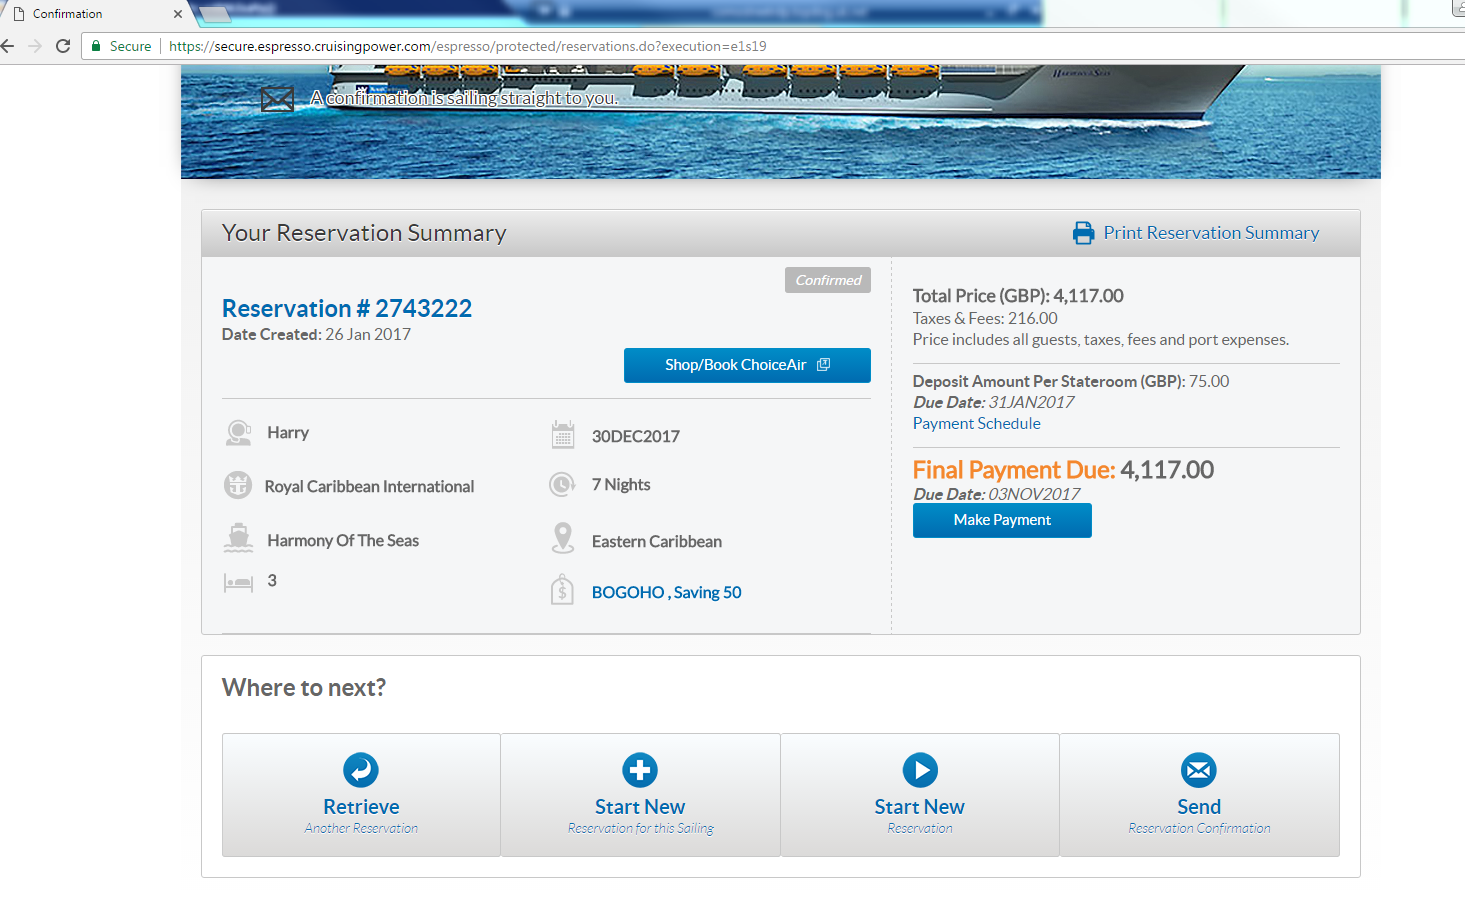Open a new tab with the new-tab button

pos(213,15)
